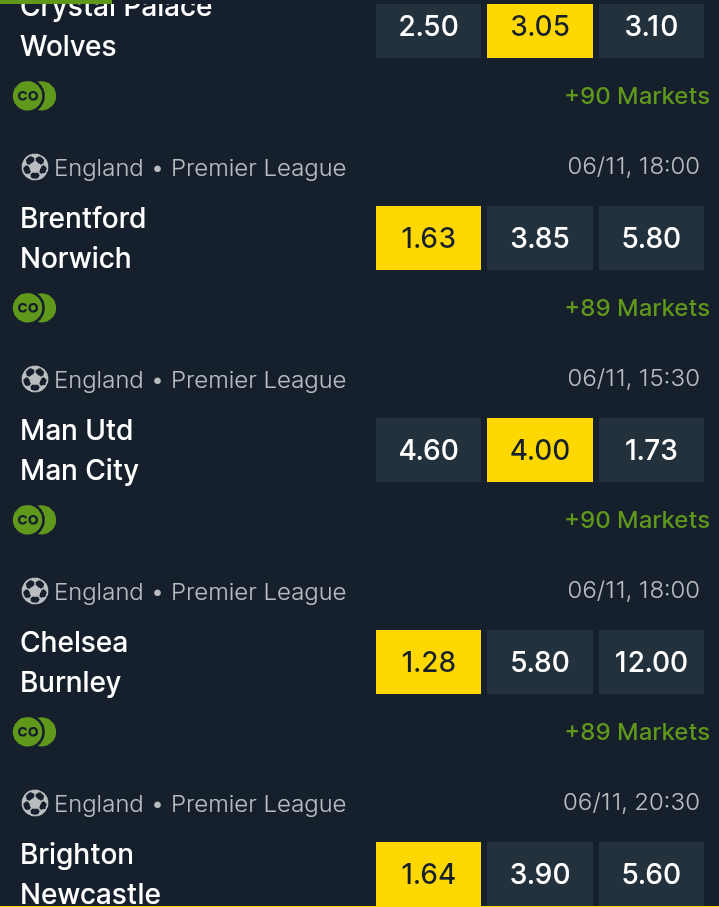Click the cashout icon under Chelsea vs Burnley

click(34, 731)
